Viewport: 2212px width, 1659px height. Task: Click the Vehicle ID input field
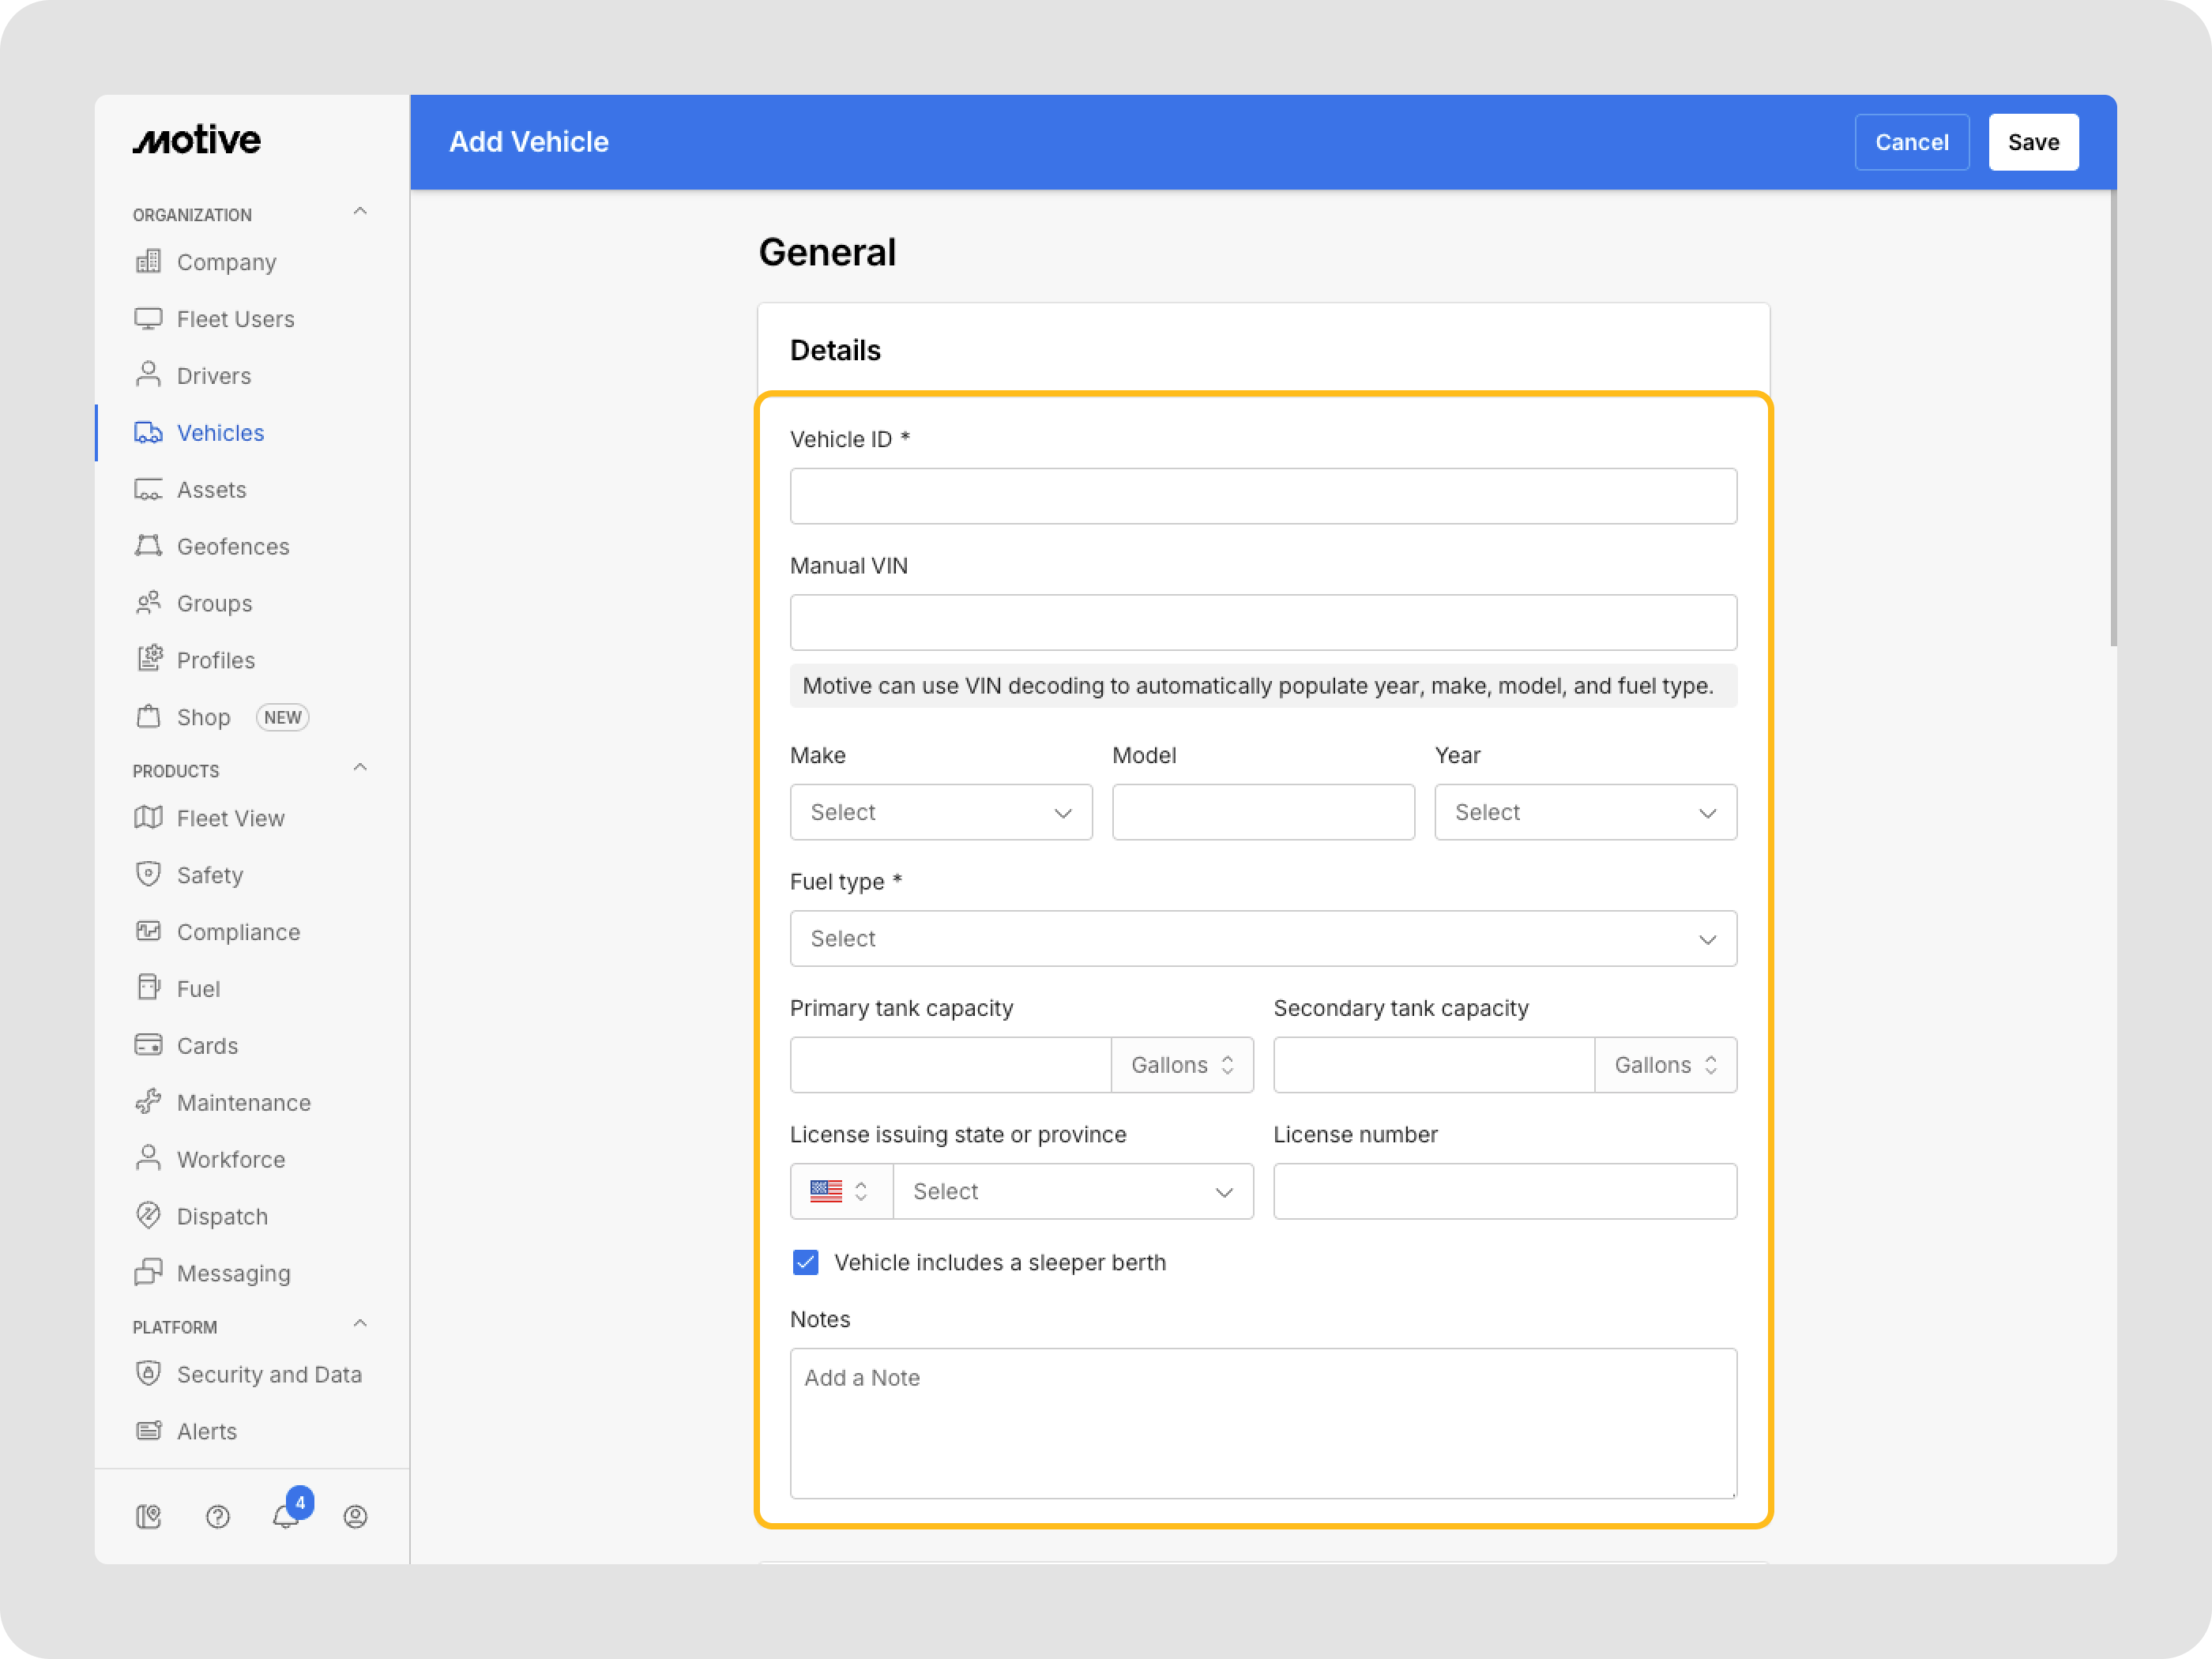1262,496
